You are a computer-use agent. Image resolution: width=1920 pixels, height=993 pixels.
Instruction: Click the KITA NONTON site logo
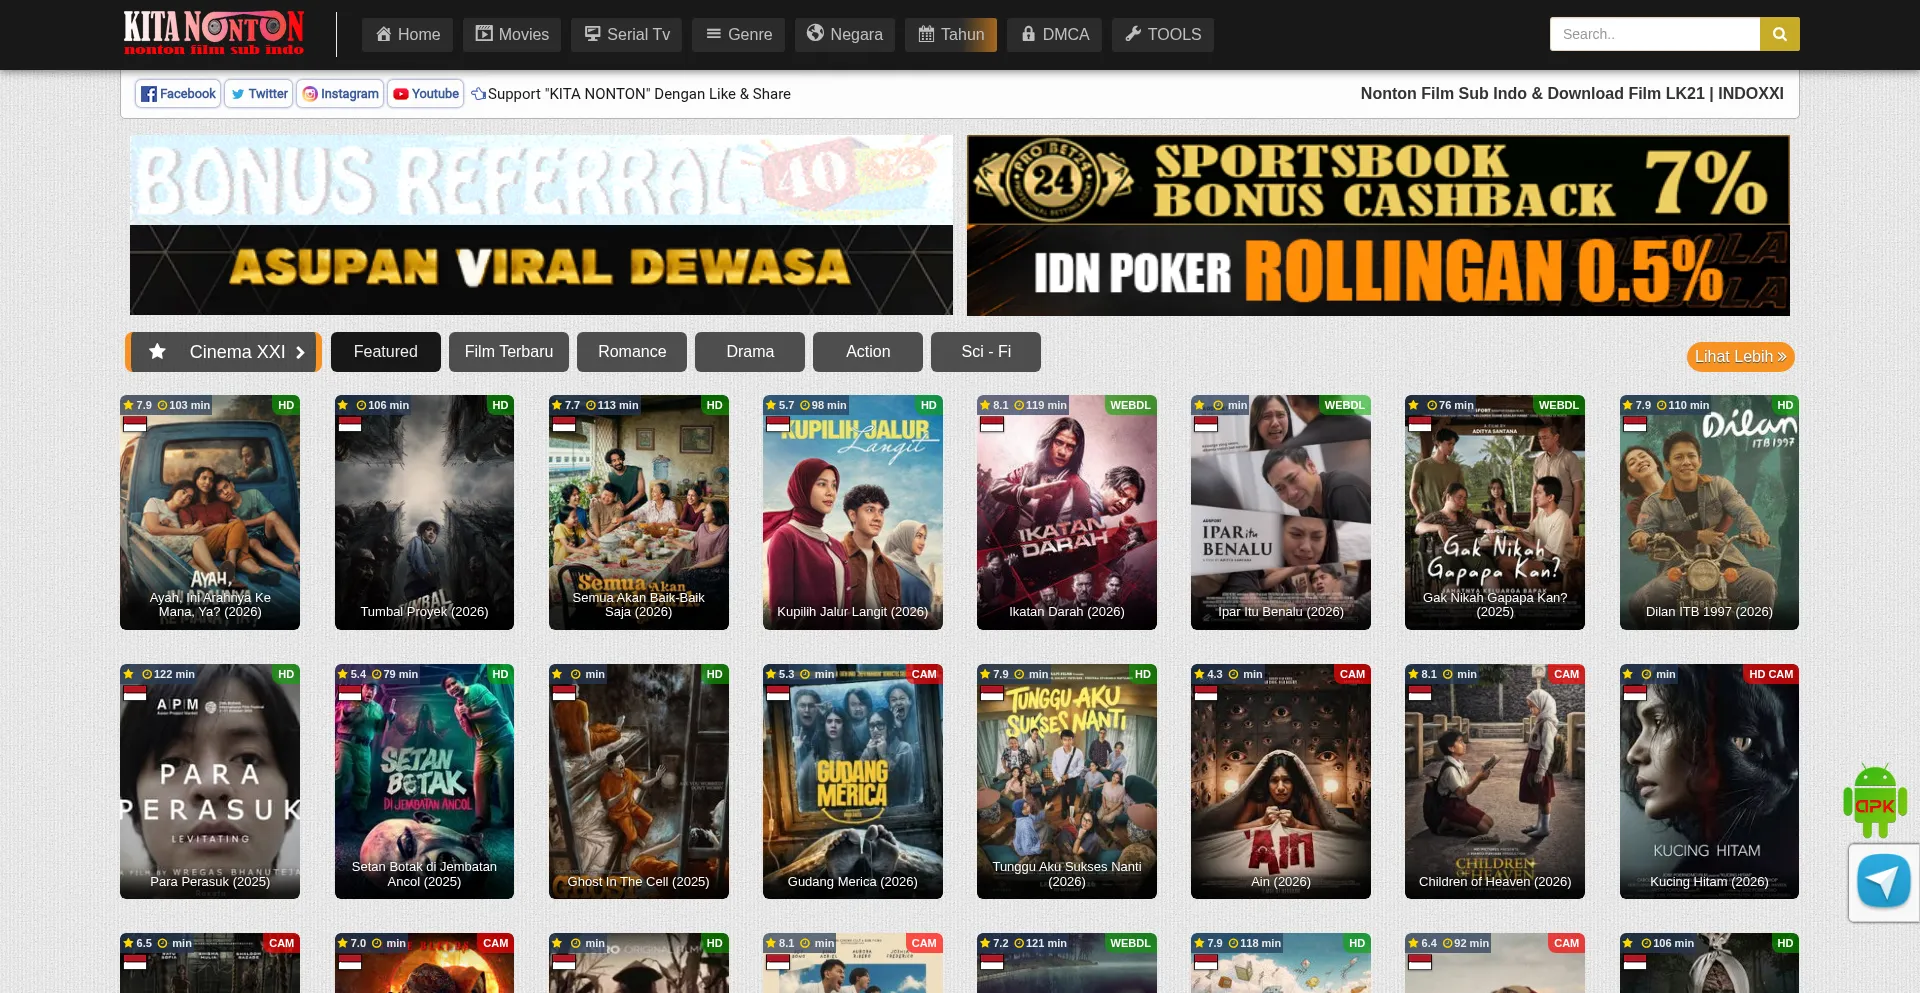click(214, 33)
